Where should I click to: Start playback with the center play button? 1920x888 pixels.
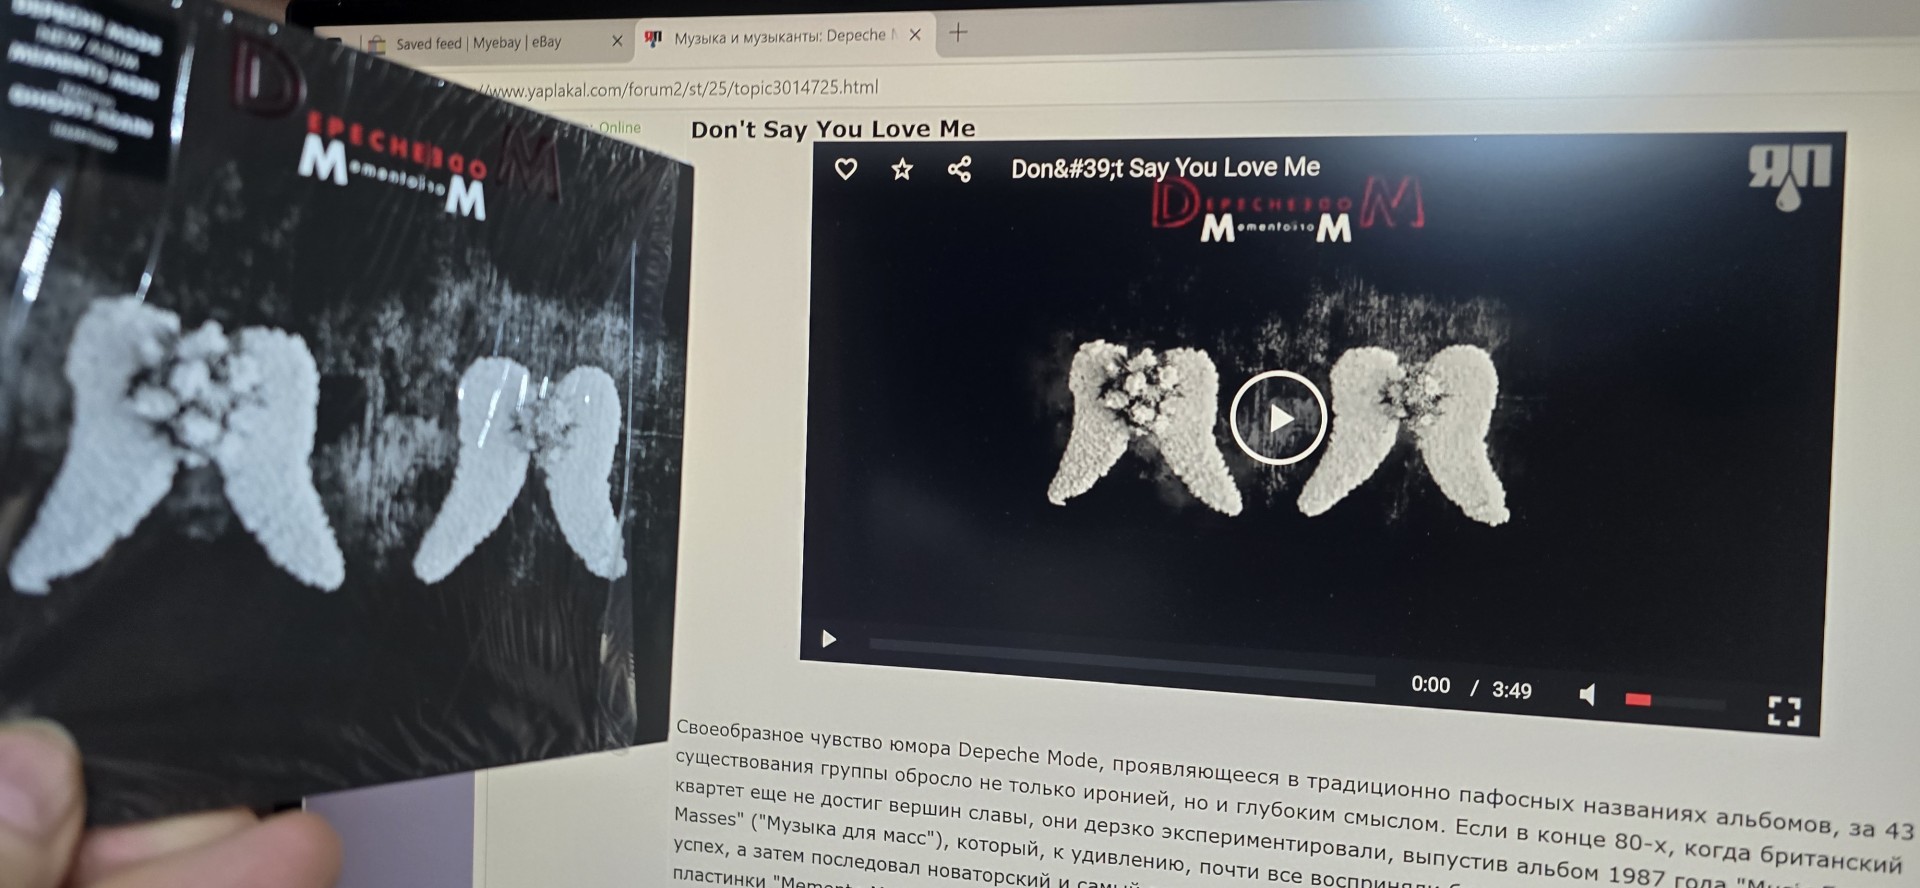1278,417
